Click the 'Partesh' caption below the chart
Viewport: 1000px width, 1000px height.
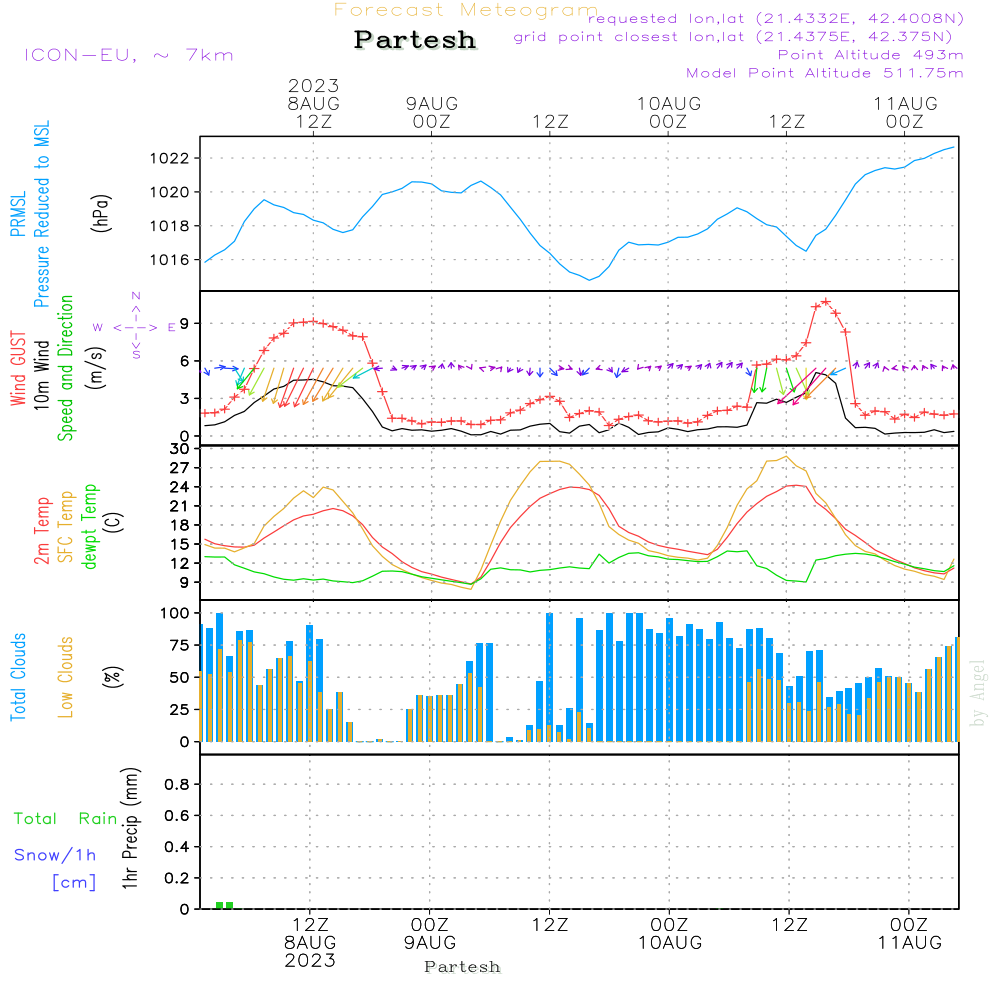[462, 967]
